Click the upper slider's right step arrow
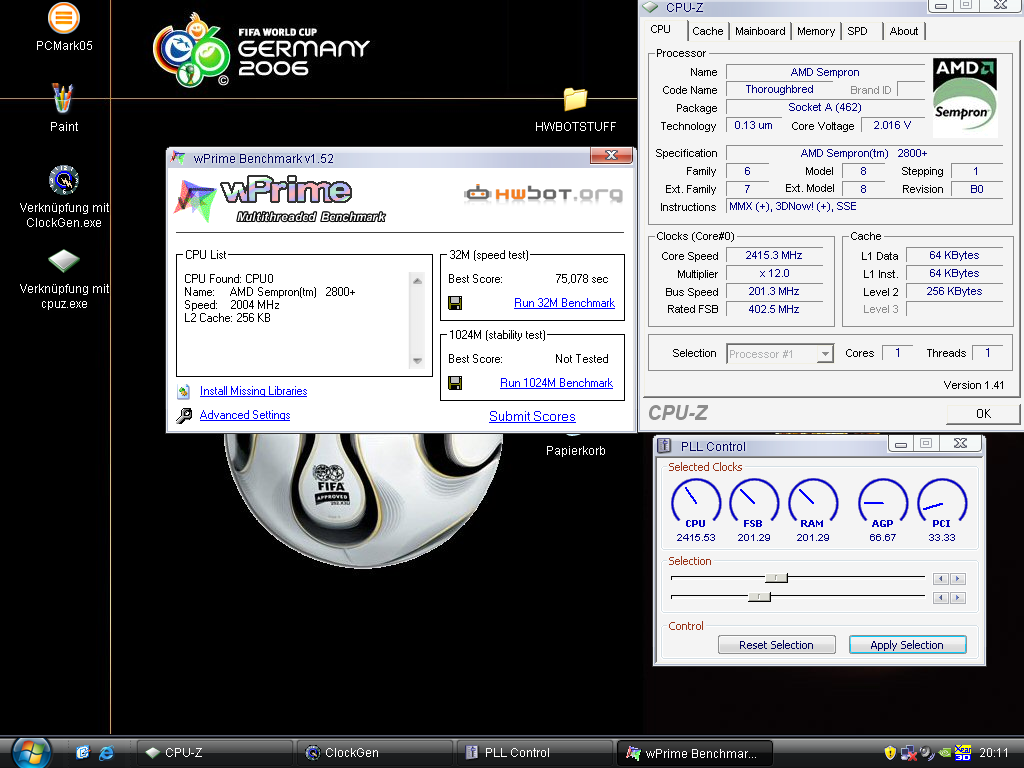This screenshot has height=768, width=1024. 958,579
